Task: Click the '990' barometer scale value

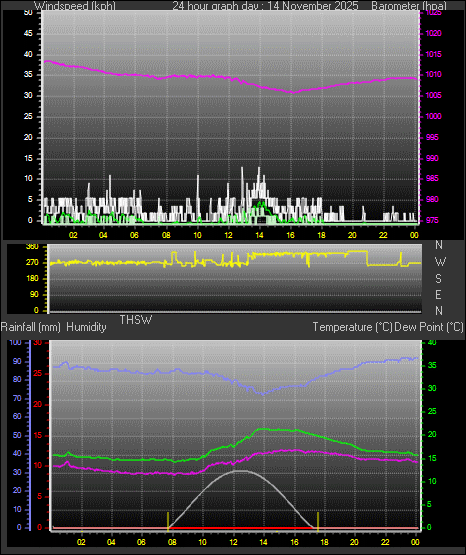Action: click(432, 158)
